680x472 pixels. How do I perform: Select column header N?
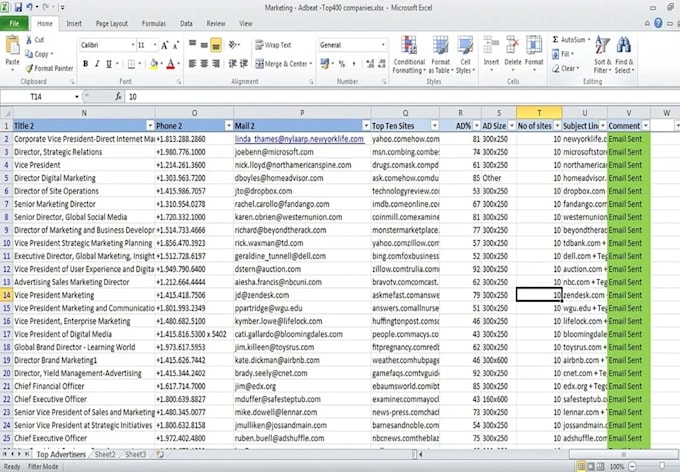[x=84, y=113]
